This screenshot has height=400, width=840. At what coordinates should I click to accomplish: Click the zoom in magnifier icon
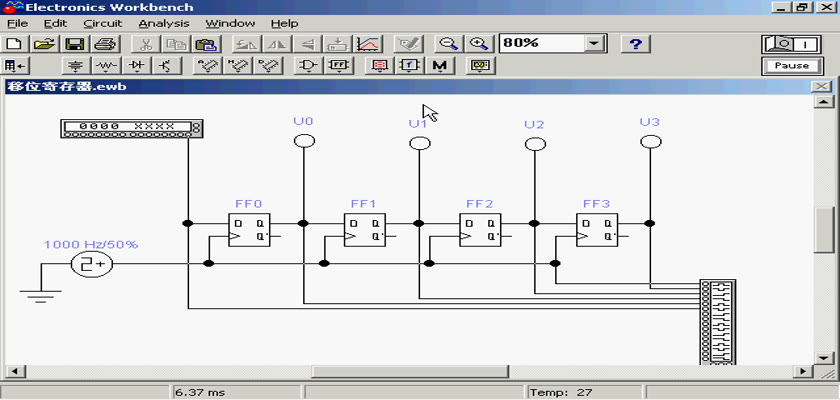tap(480, 44)
